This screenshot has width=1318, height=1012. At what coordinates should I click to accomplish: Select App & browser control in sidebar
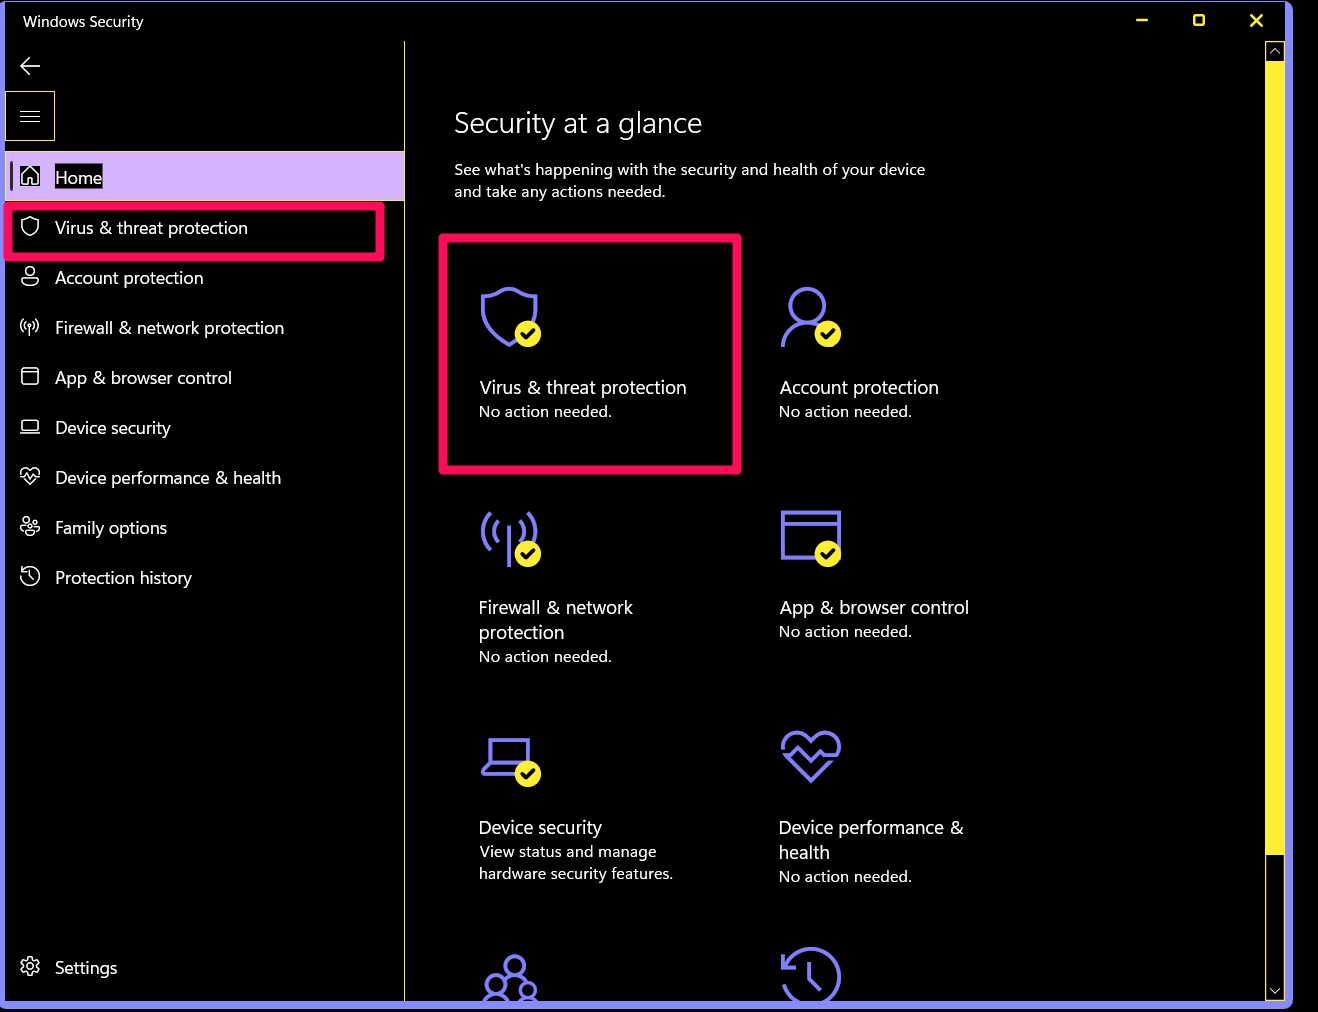tap(204, 378)
